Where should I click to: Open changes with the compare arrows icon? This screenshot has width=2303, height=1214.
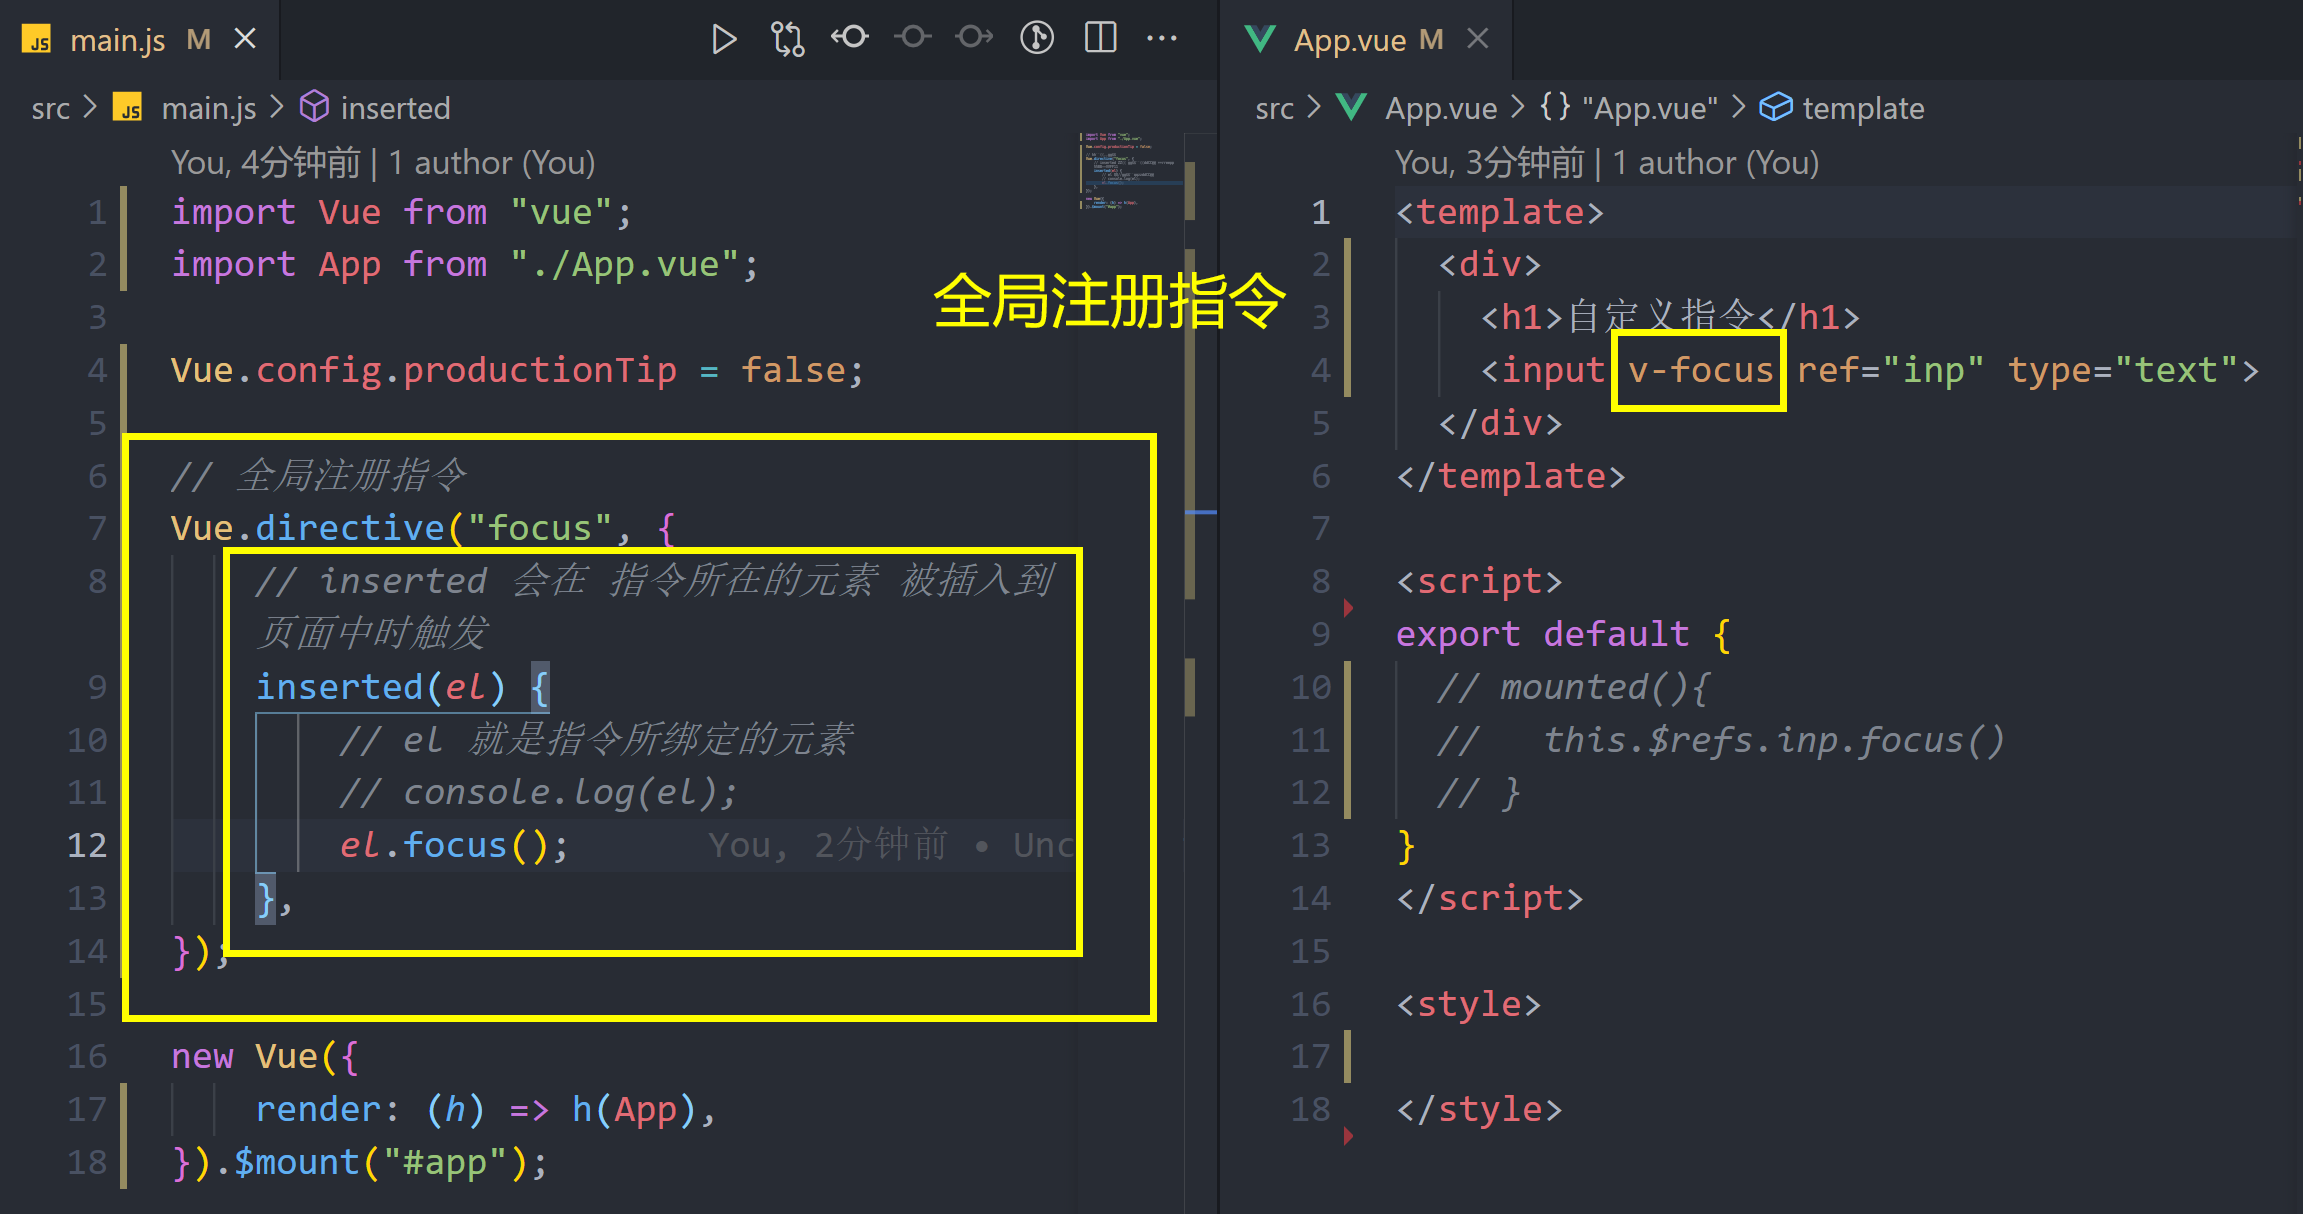[787, 39]
